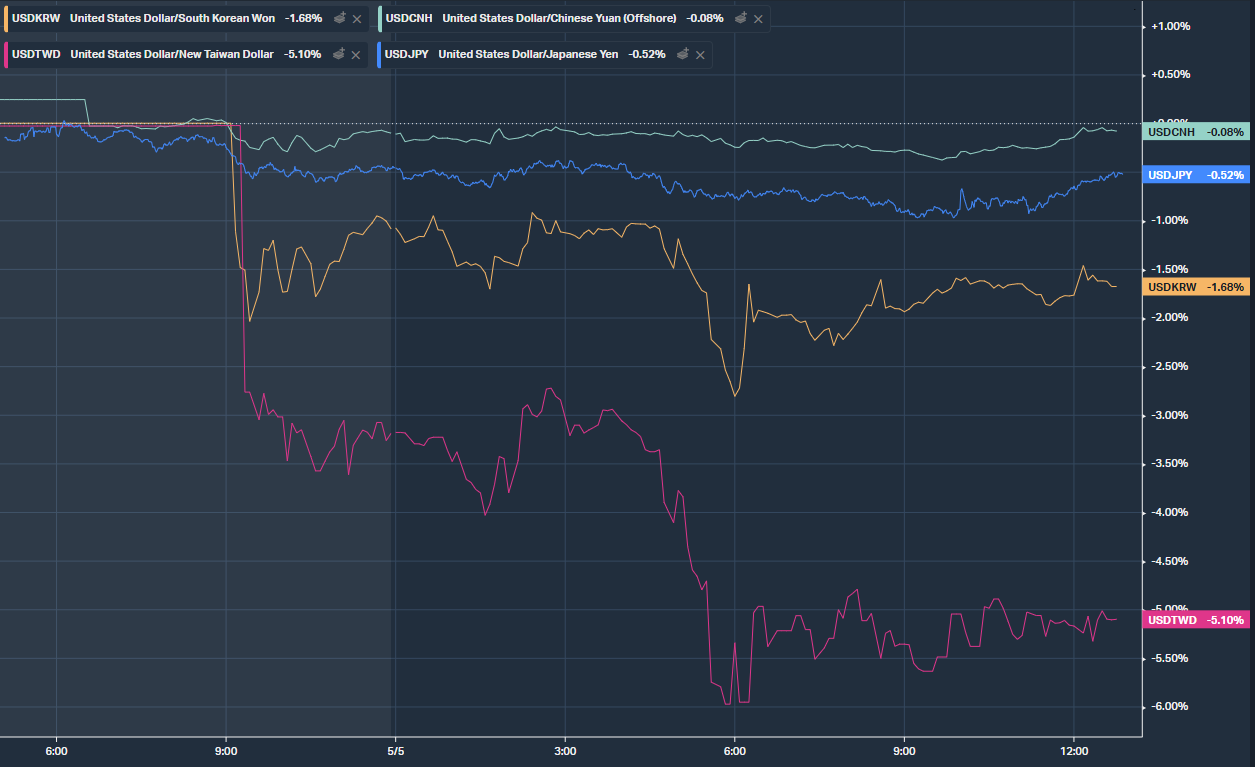
Task: Click the USDJPY -0.52% axis price tag
Action: tap(1195, 175)
